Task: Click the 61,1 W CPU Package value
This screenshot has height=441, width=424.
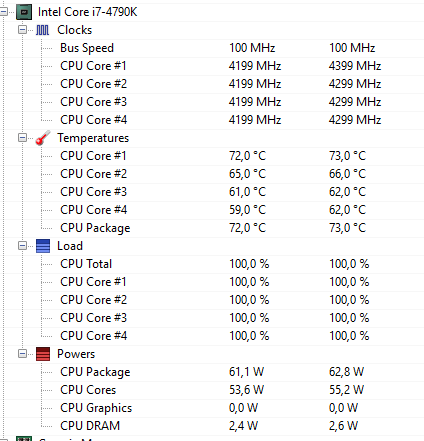Action: click(x=246, y=372)
